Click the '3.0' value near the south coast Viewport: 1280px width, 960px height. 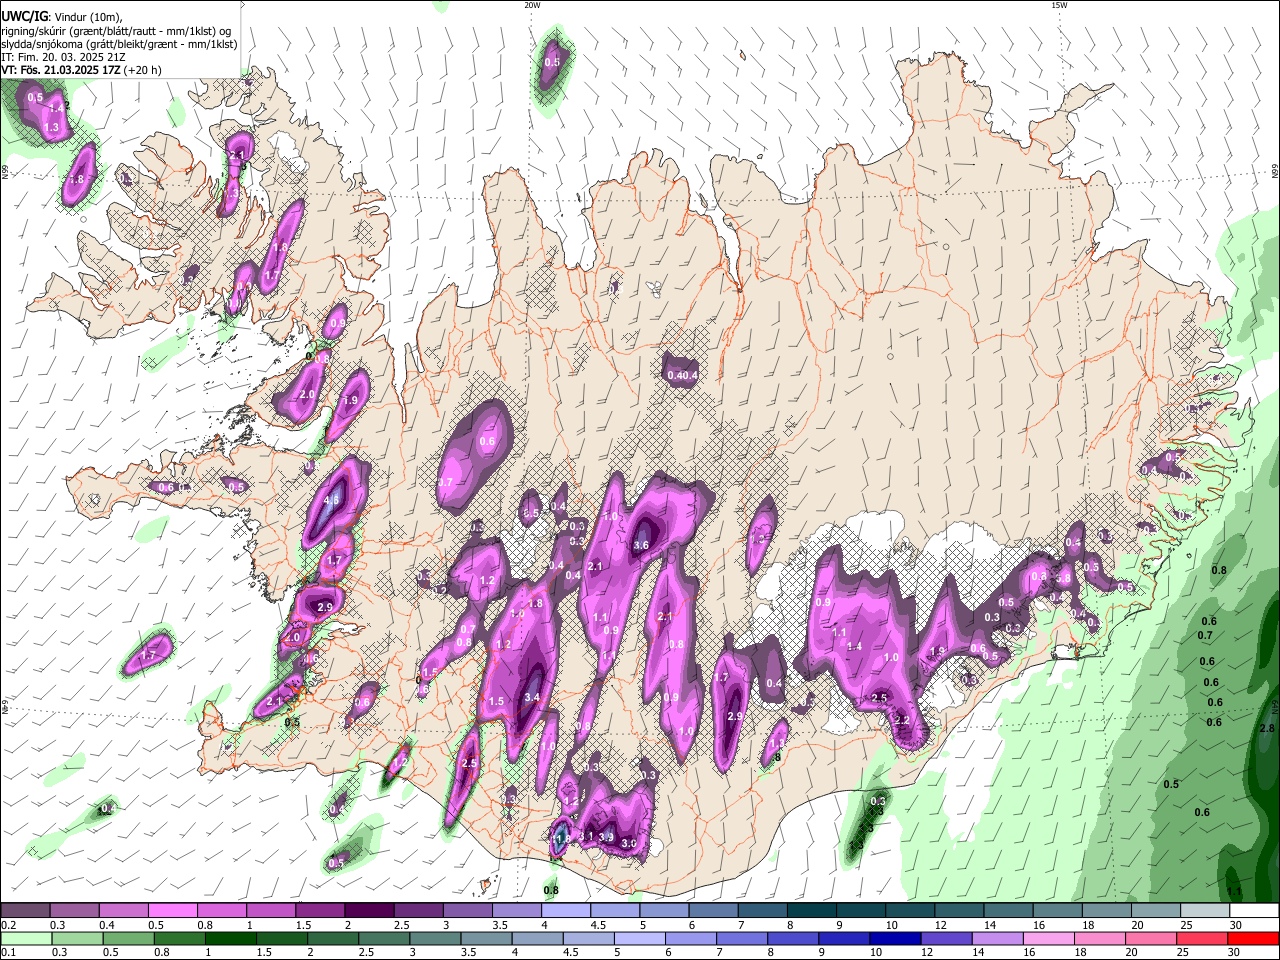tap(628, 843)
